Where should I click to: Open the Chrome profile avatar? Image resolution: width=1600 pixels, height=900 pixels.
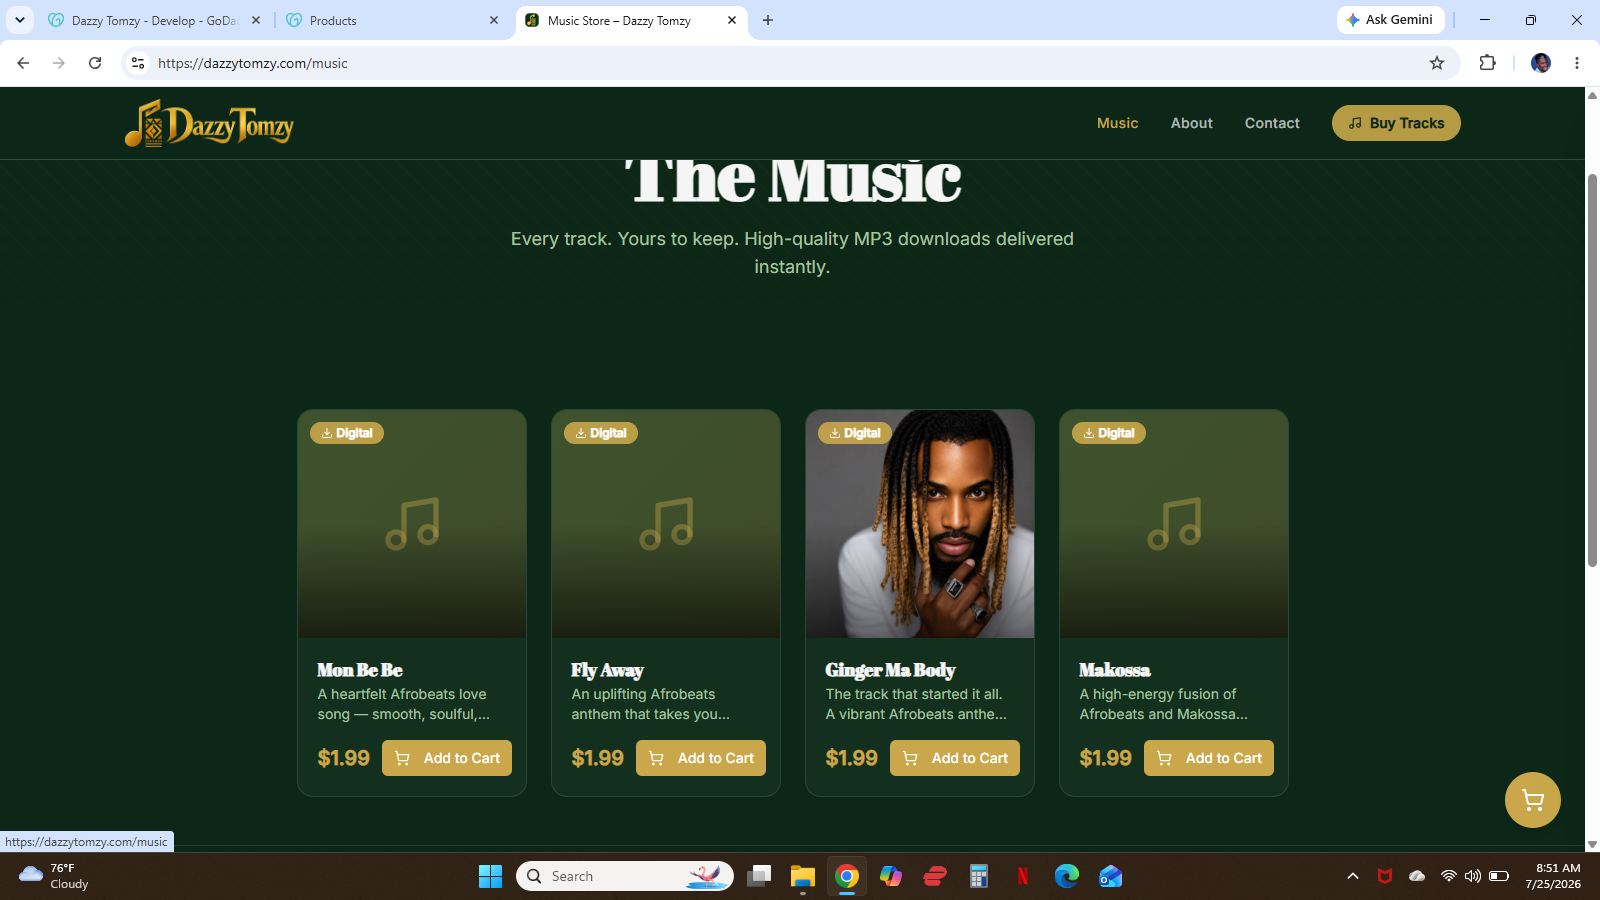pyautogui.click(x=1541, y=63)
